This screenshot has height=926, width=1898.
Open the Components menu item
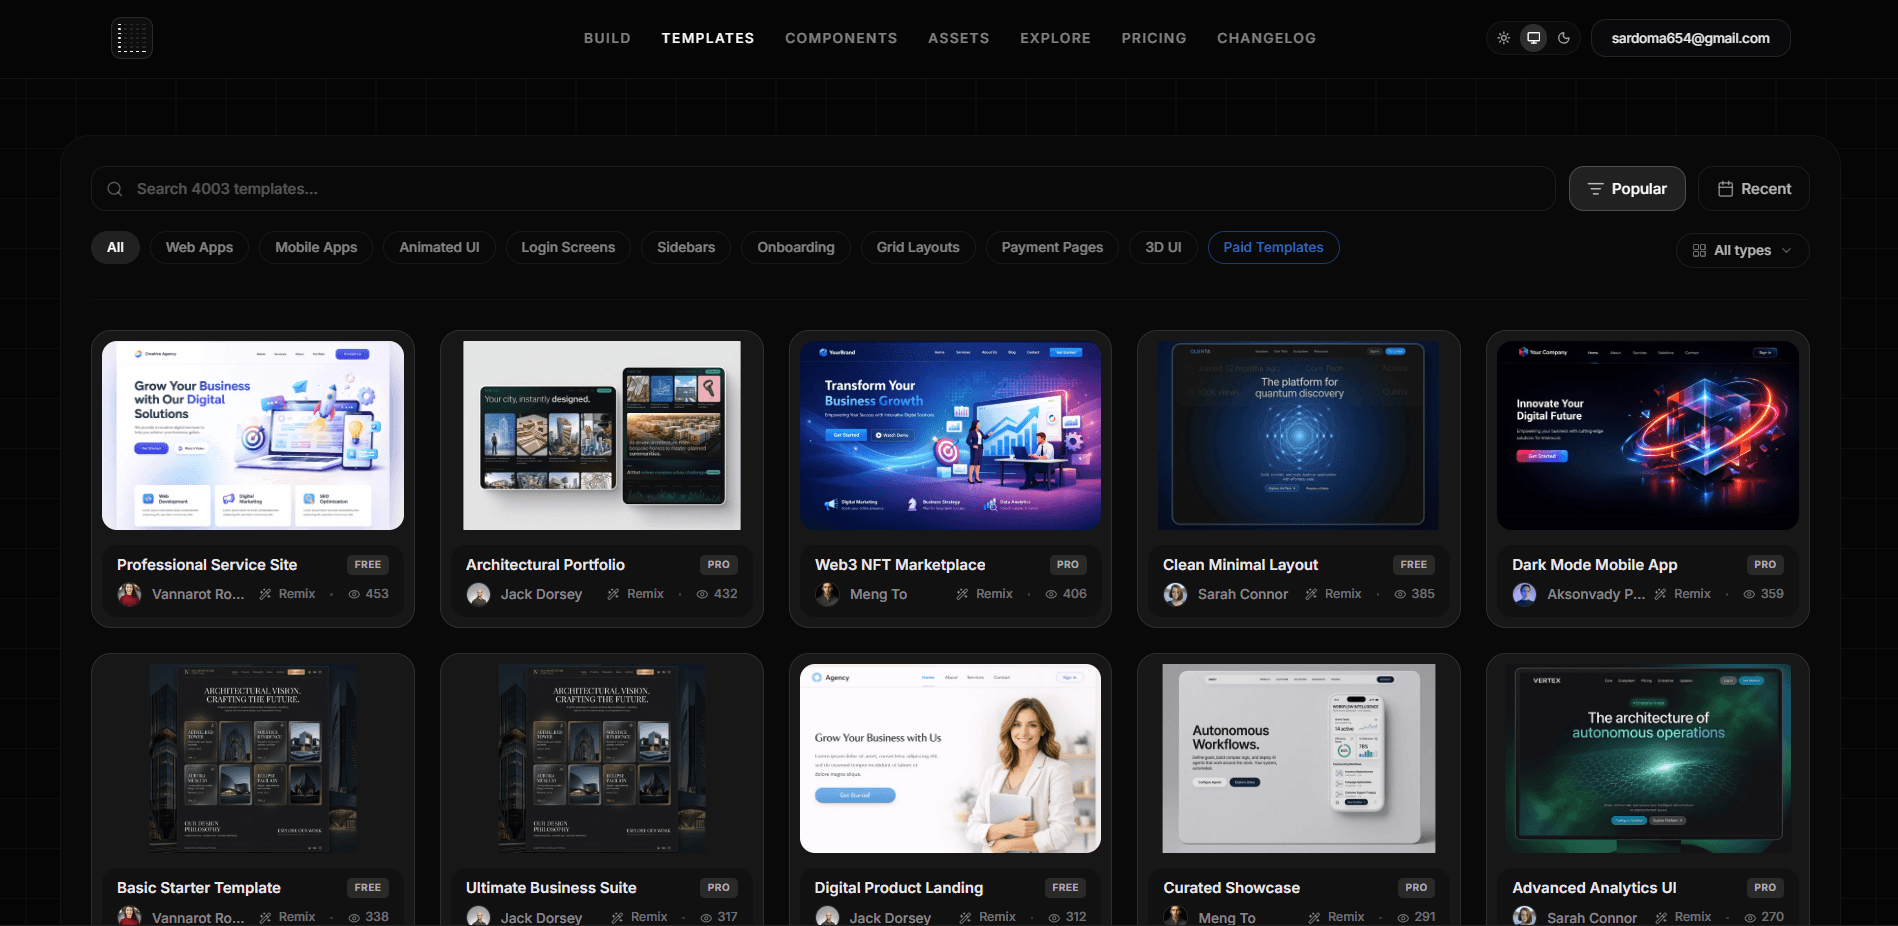(841, 38)
